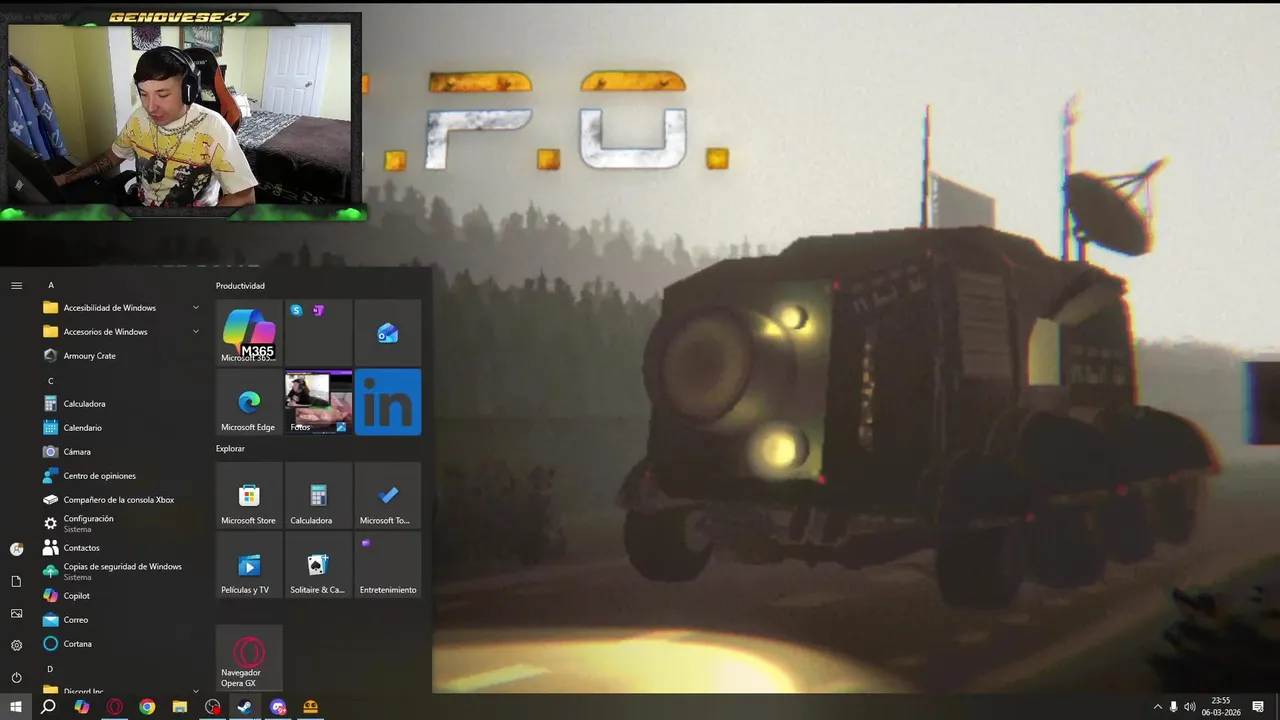Expand the Discord Inc folder chevron

(195, 690)
